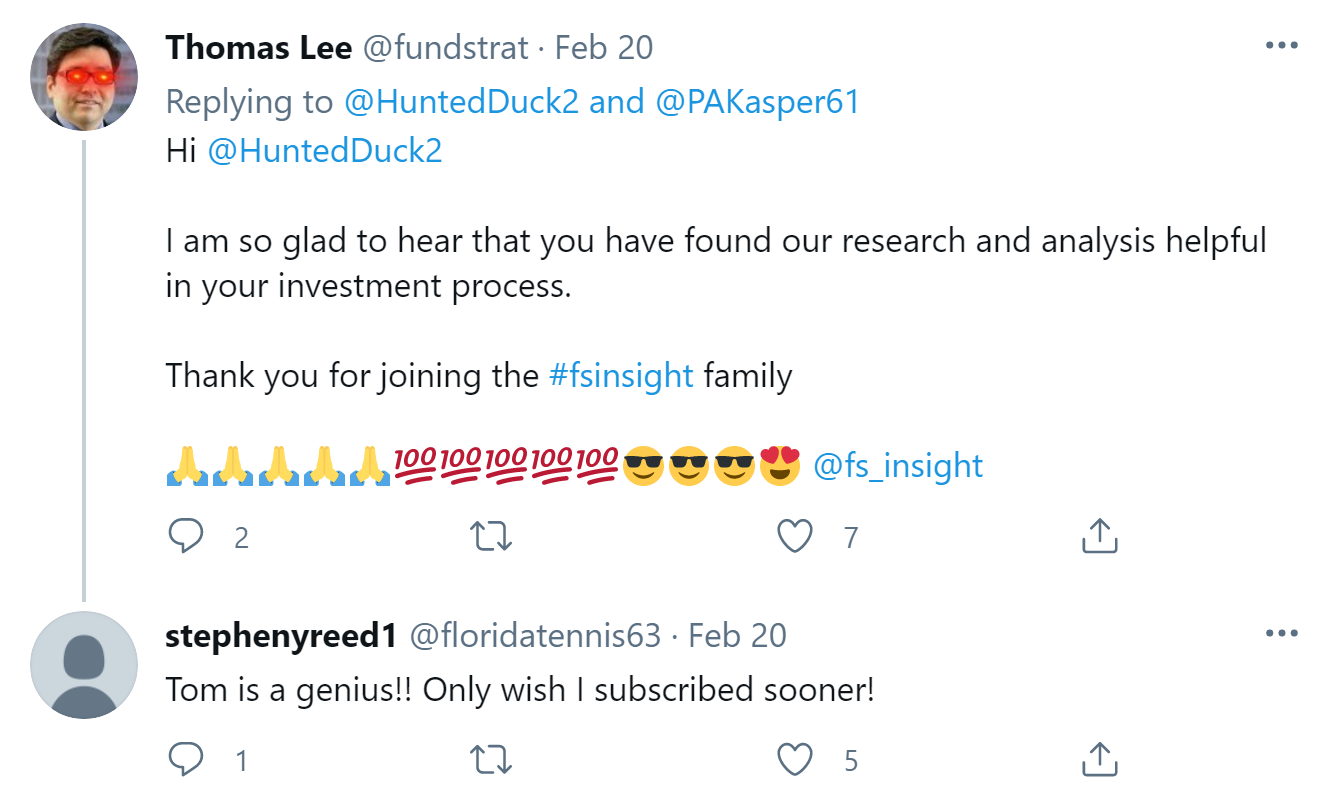1332x801 pixels.
Task: Open more options for stephenyreed1's tweet
Action: click(x=1281, y=634)
